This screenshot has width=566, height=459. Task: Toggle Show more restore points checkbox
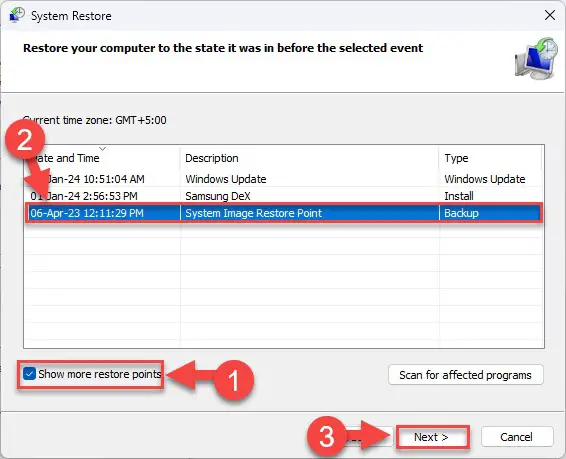pyautogui.click(x=29, y=373)
